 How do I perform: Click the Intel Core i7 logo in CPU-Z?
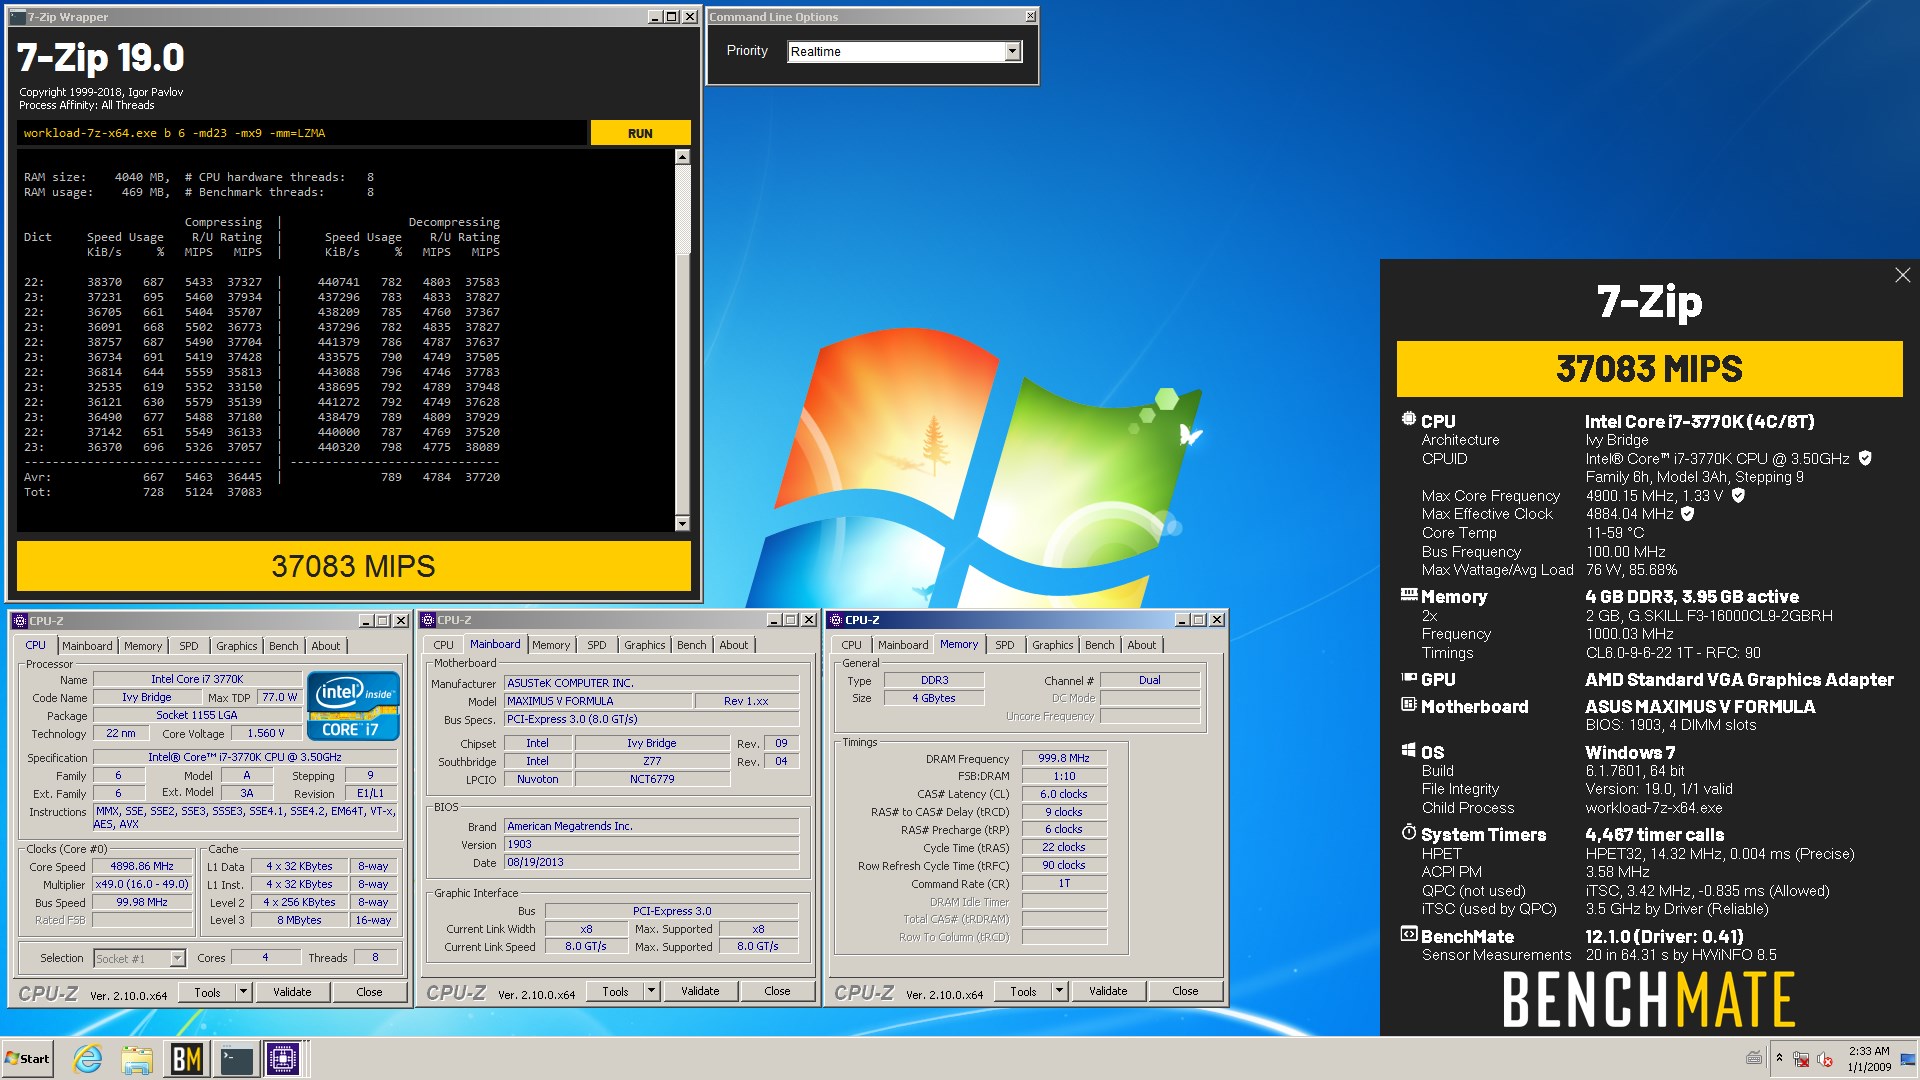click(353, 706)
